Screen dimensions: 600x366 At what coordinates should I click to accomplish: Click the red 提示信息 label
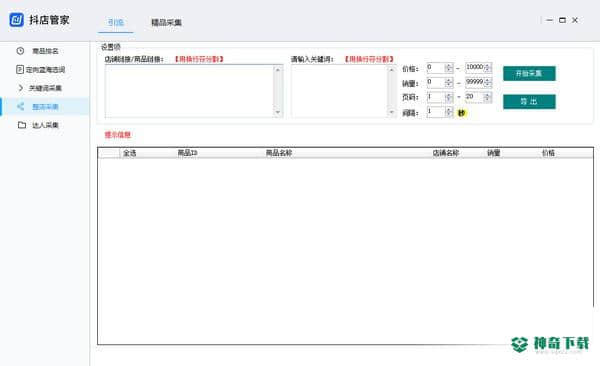tap(118, 135)
